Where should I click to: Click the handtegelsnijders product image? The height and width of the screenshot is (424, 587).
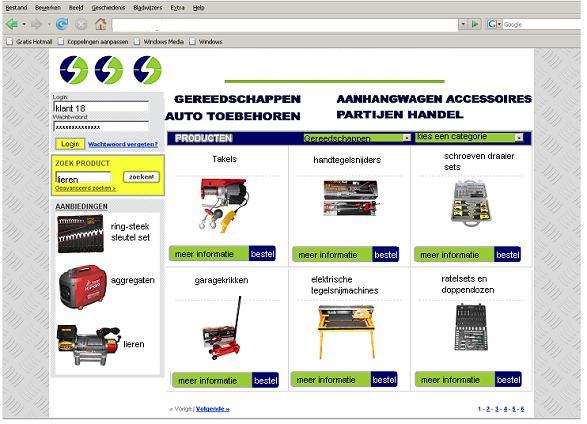click(x=351, y=198)
